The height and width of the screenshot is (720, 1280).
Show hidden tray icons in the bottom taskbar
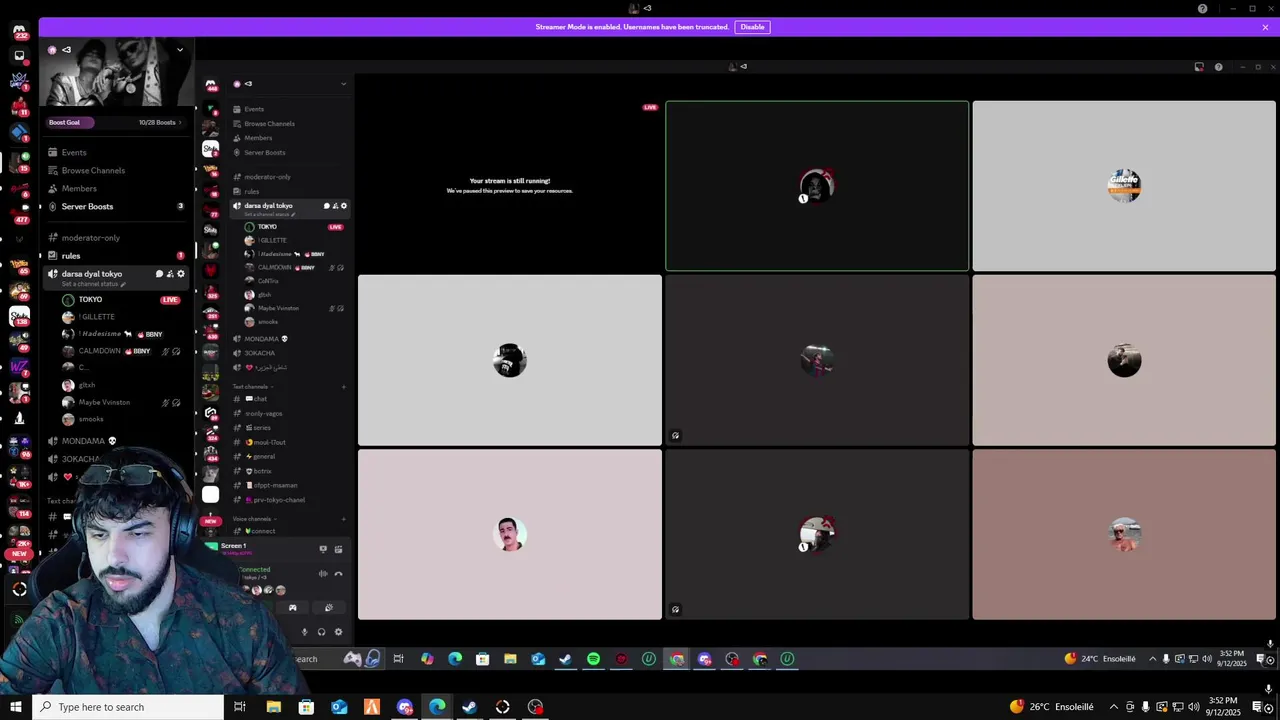point(1113,707)
